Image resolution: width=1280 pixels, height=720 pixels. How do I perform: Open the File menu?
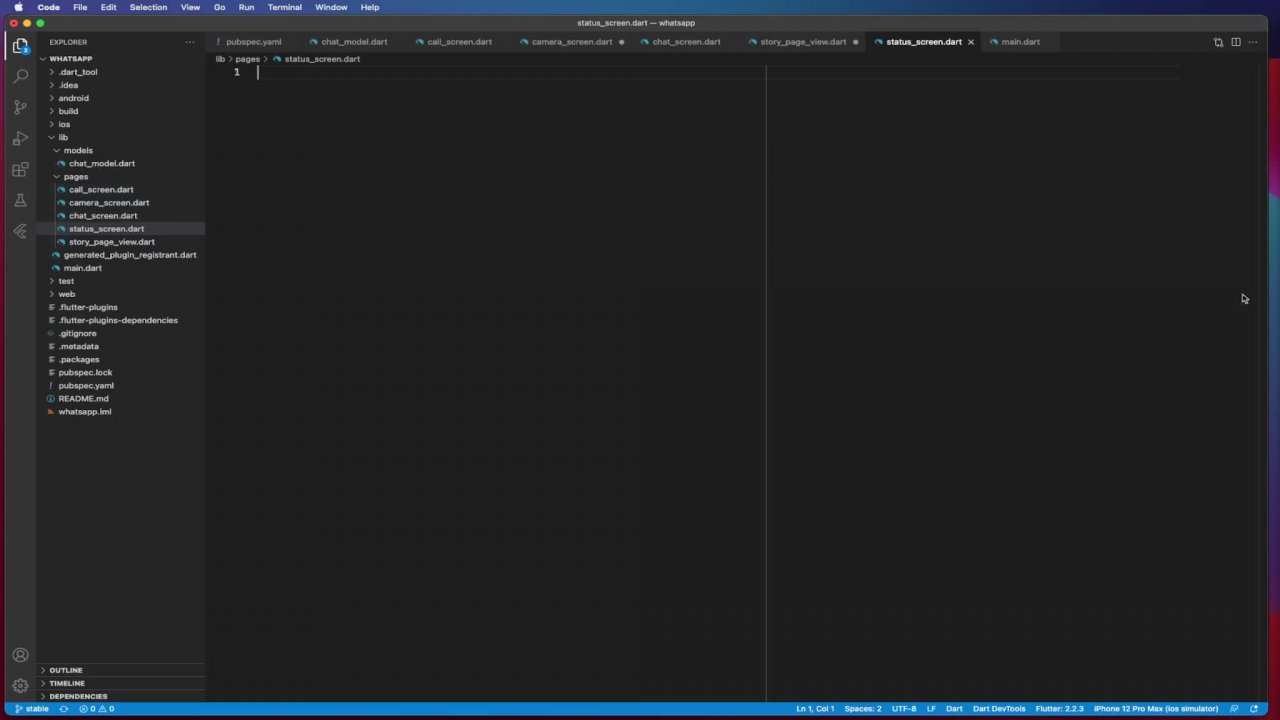(x=80, y=7)
